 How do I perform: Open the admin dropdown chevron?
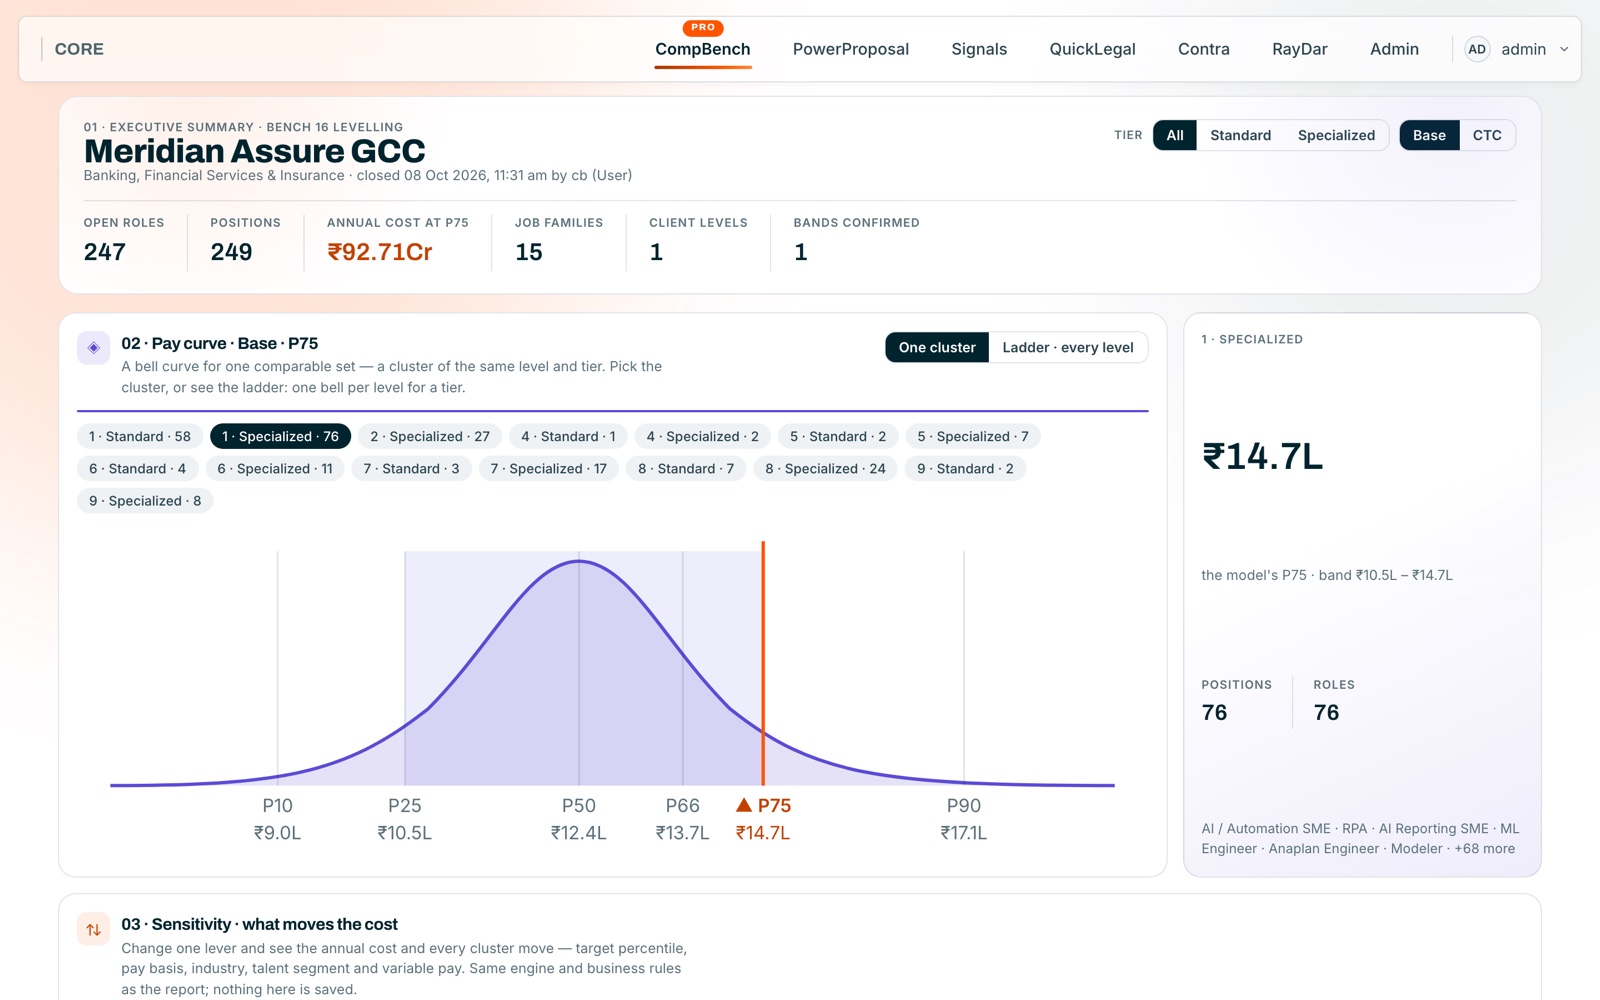click(1564, 49)
